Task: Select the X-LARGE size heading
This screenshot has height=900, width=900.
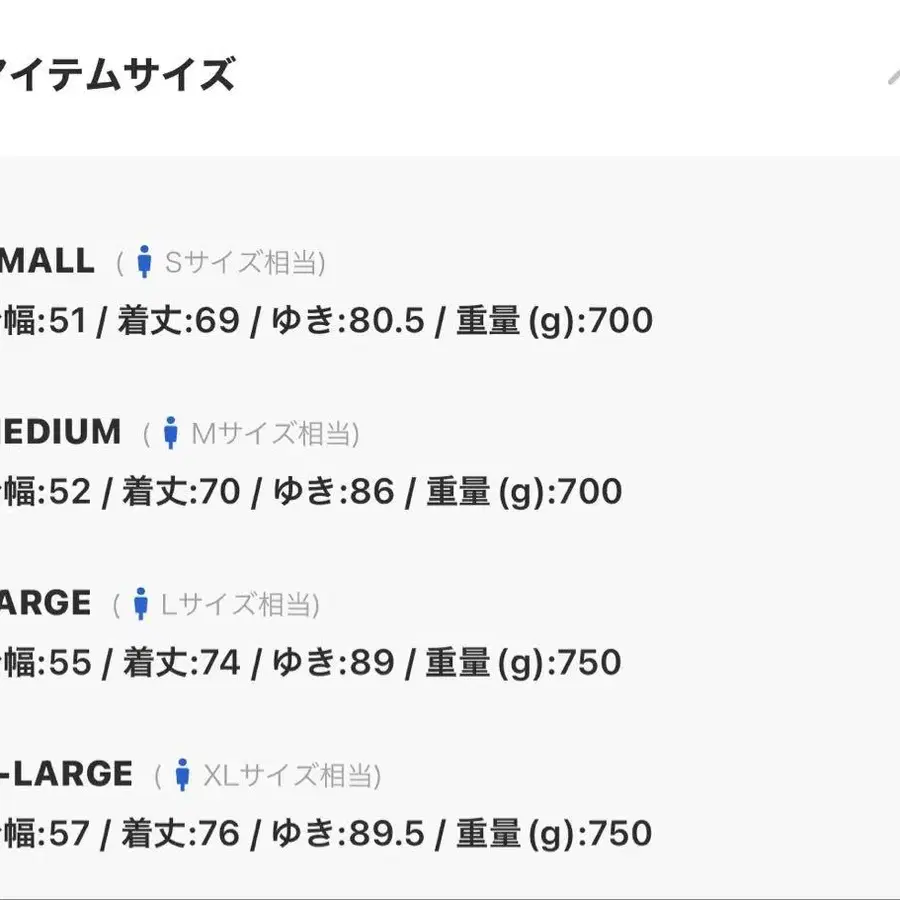Action: [66, 774]
